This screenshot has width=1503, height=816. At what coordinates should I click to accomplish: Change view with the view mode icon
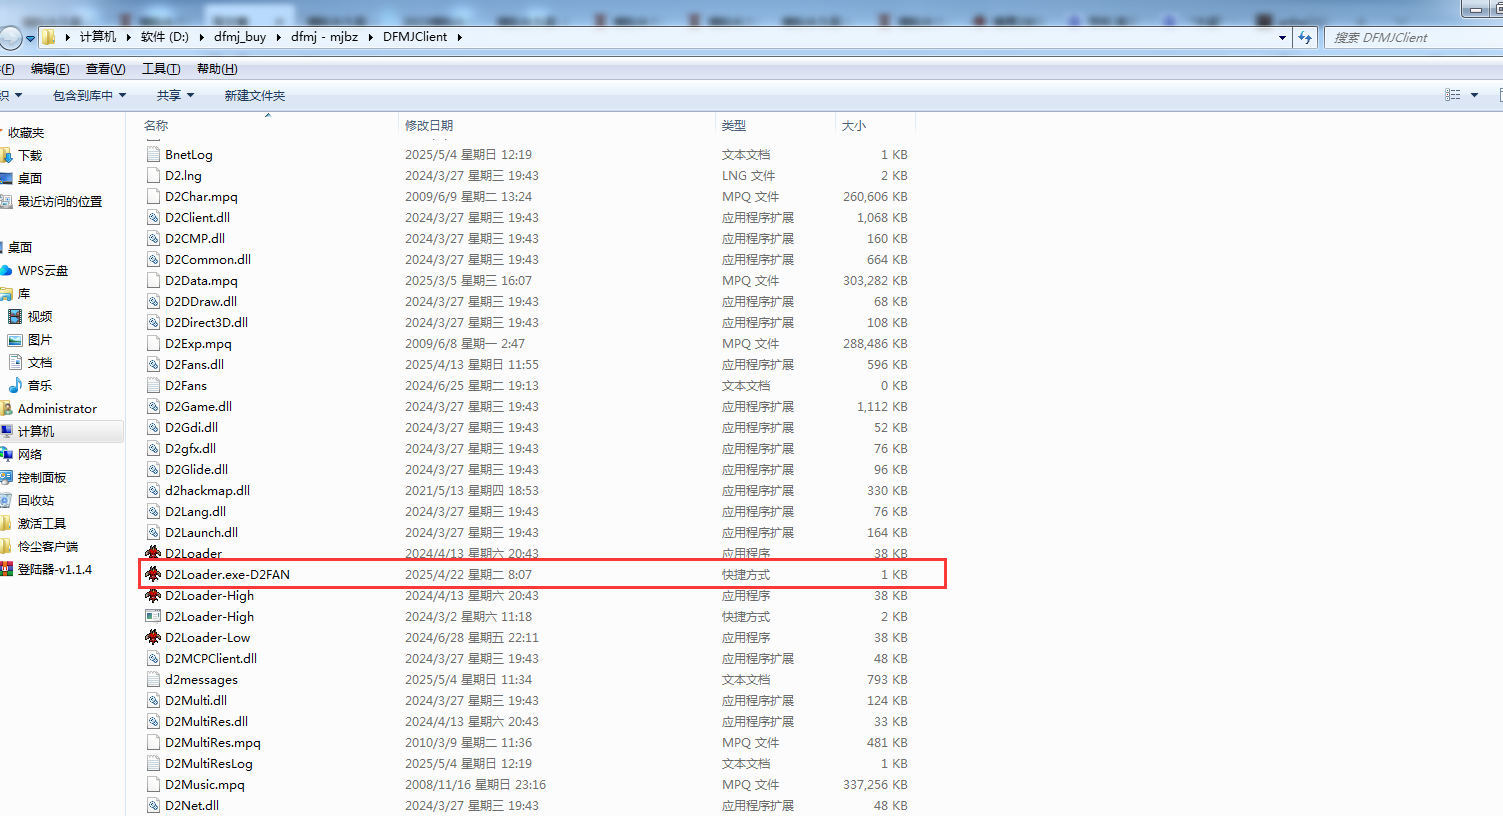pos(1453,95)
